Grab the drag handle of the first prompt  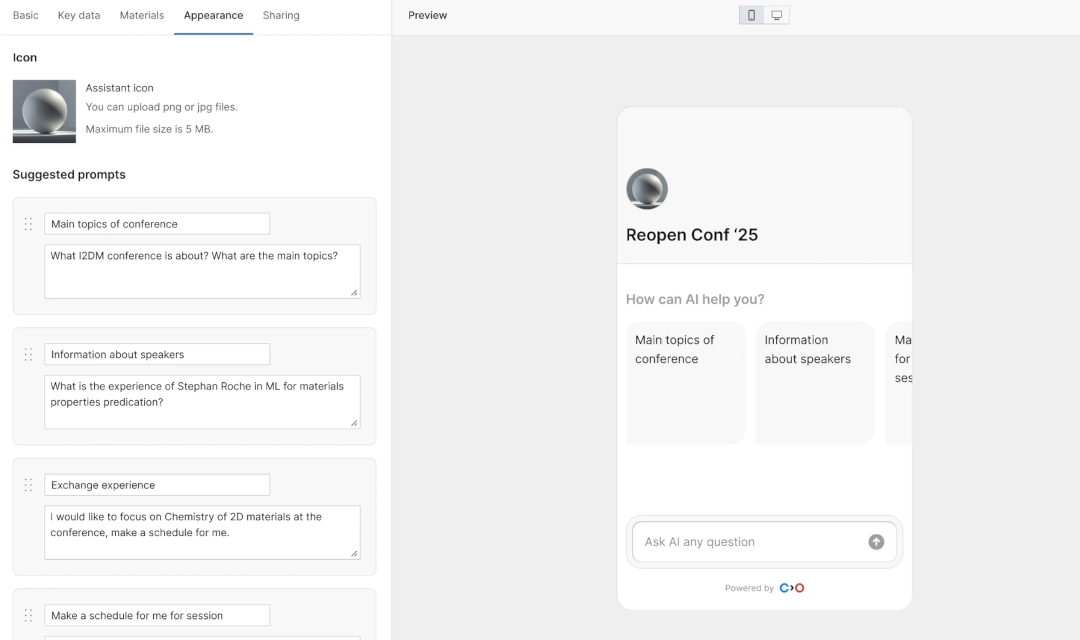(x=28, y=224)
